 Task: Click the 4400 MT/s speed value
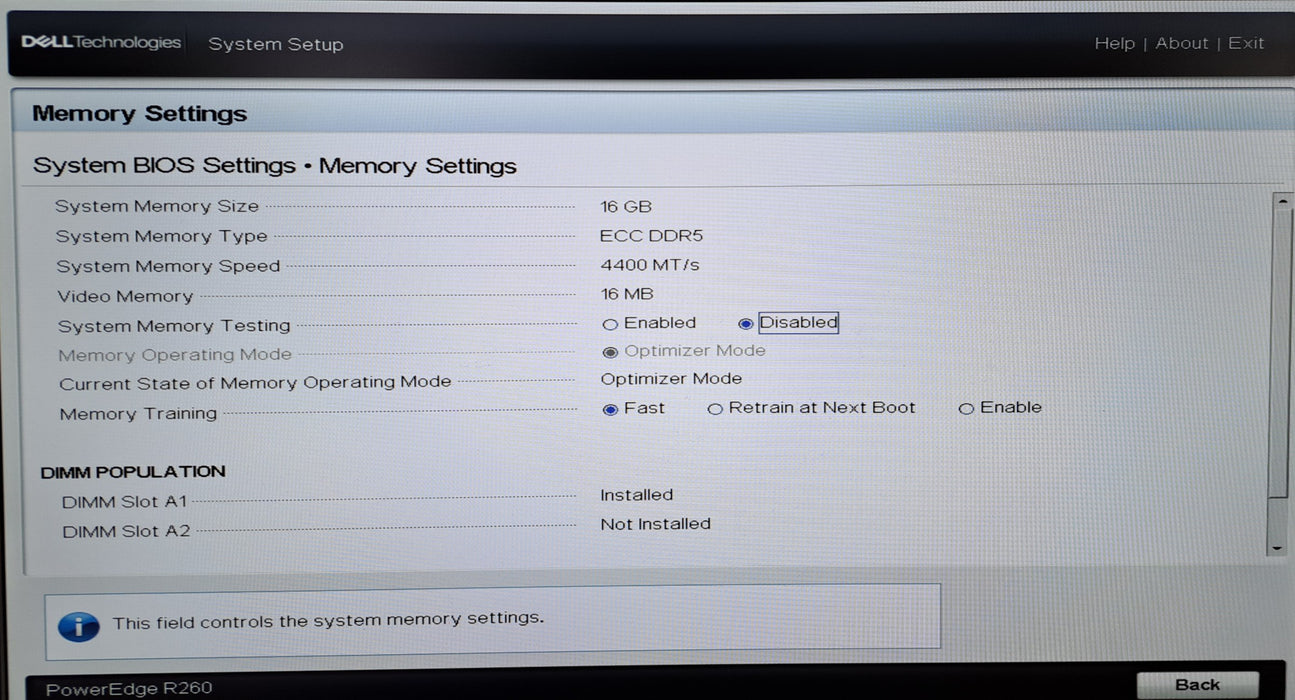650,265
